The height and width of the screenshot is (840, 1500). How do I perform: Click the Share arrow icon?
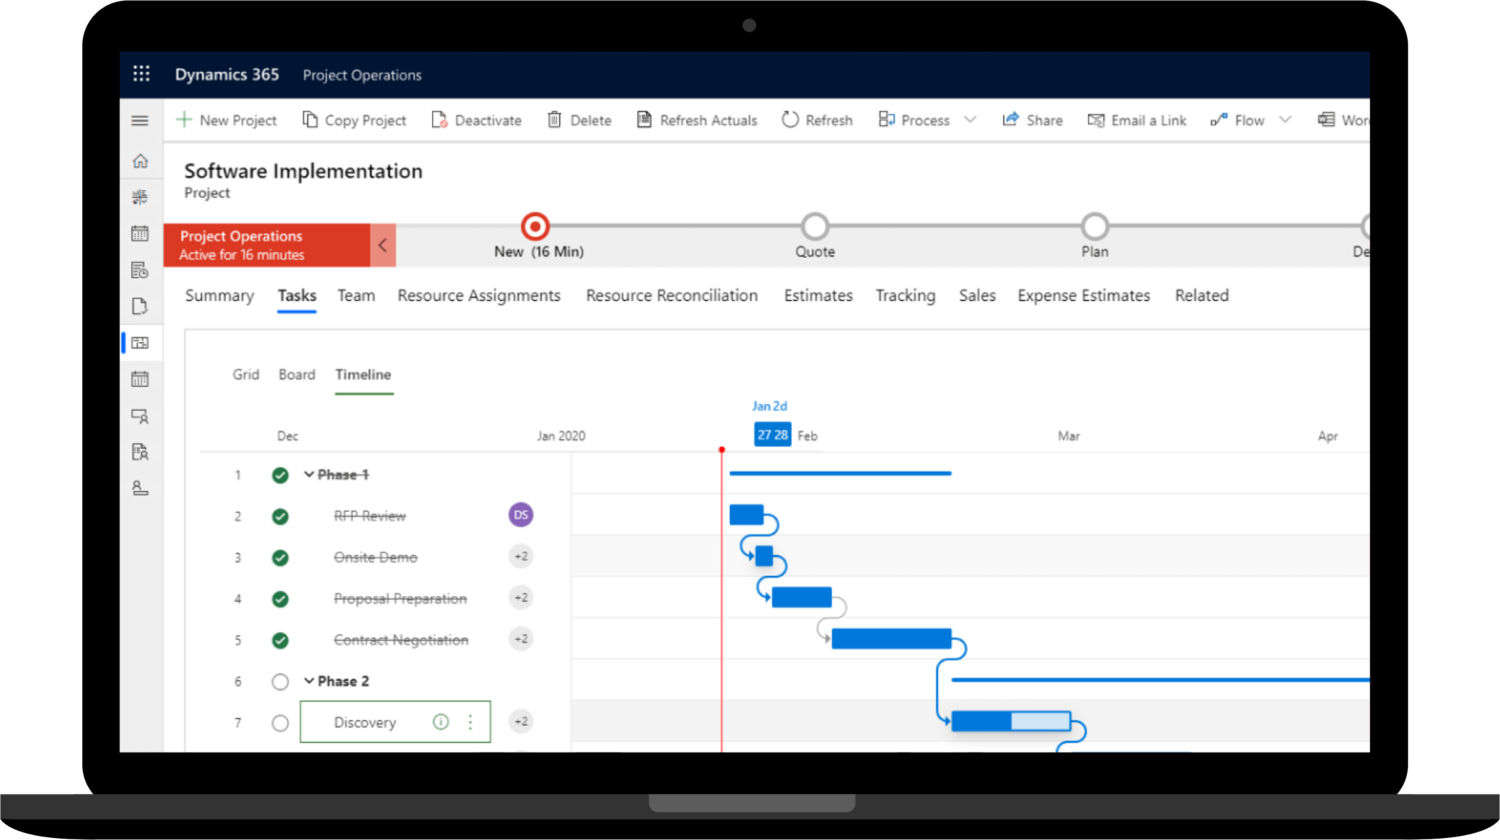1010,120
